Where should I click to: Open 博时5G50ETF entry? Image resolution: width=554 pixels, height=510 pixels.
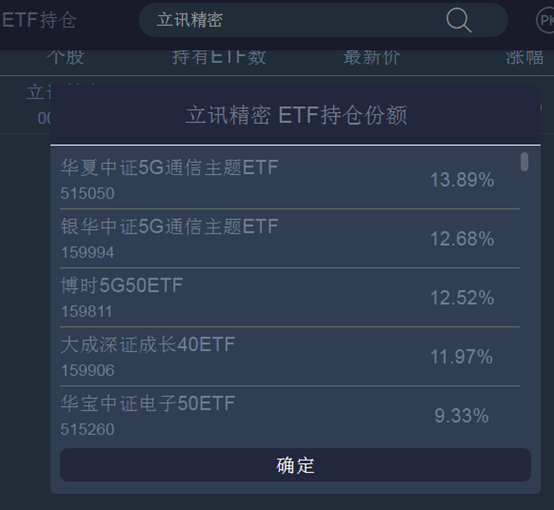(290, 298)
